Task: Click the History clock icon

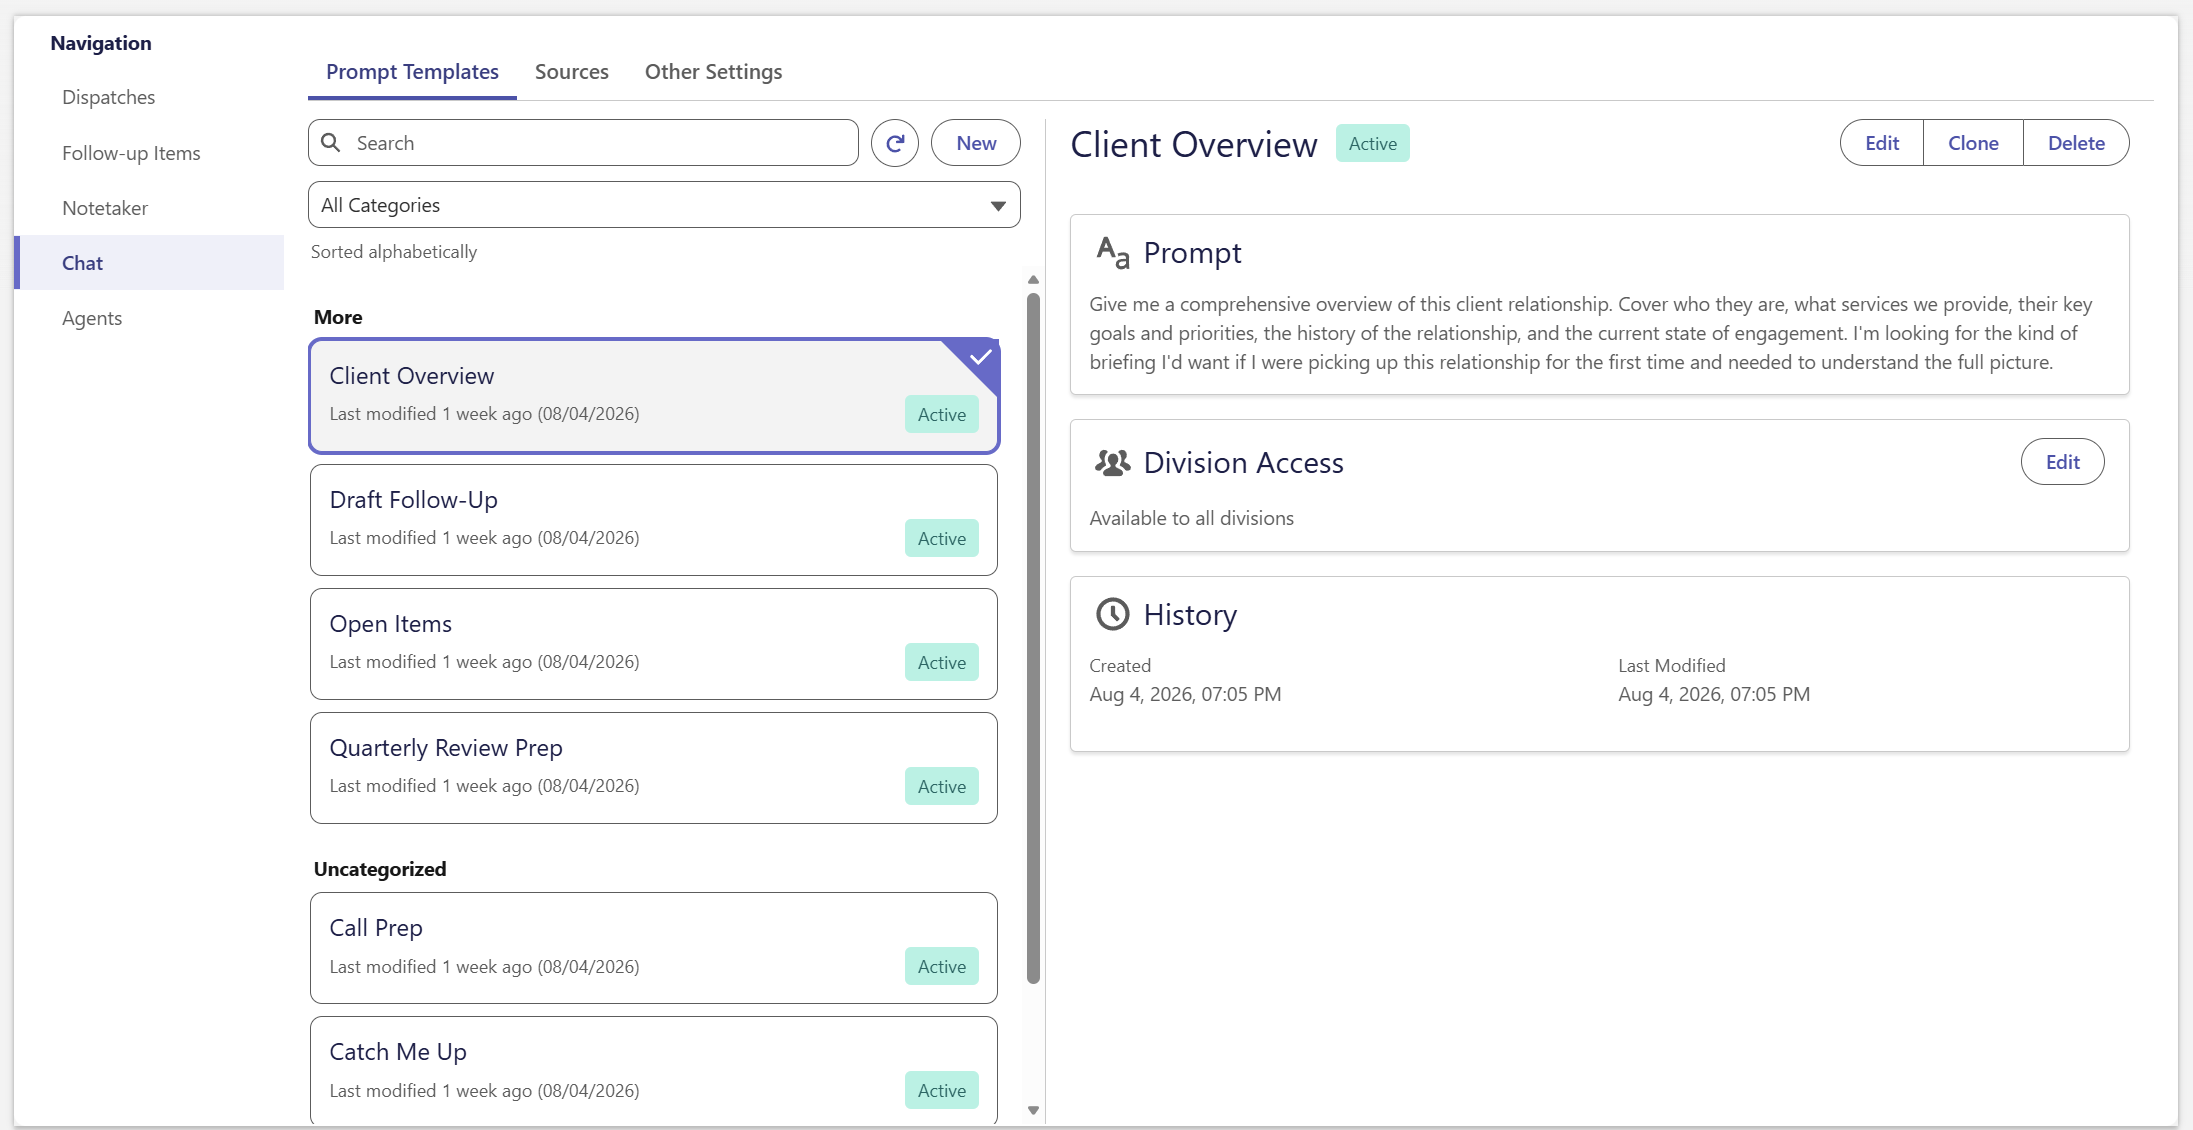Action: click(1112, 614)
